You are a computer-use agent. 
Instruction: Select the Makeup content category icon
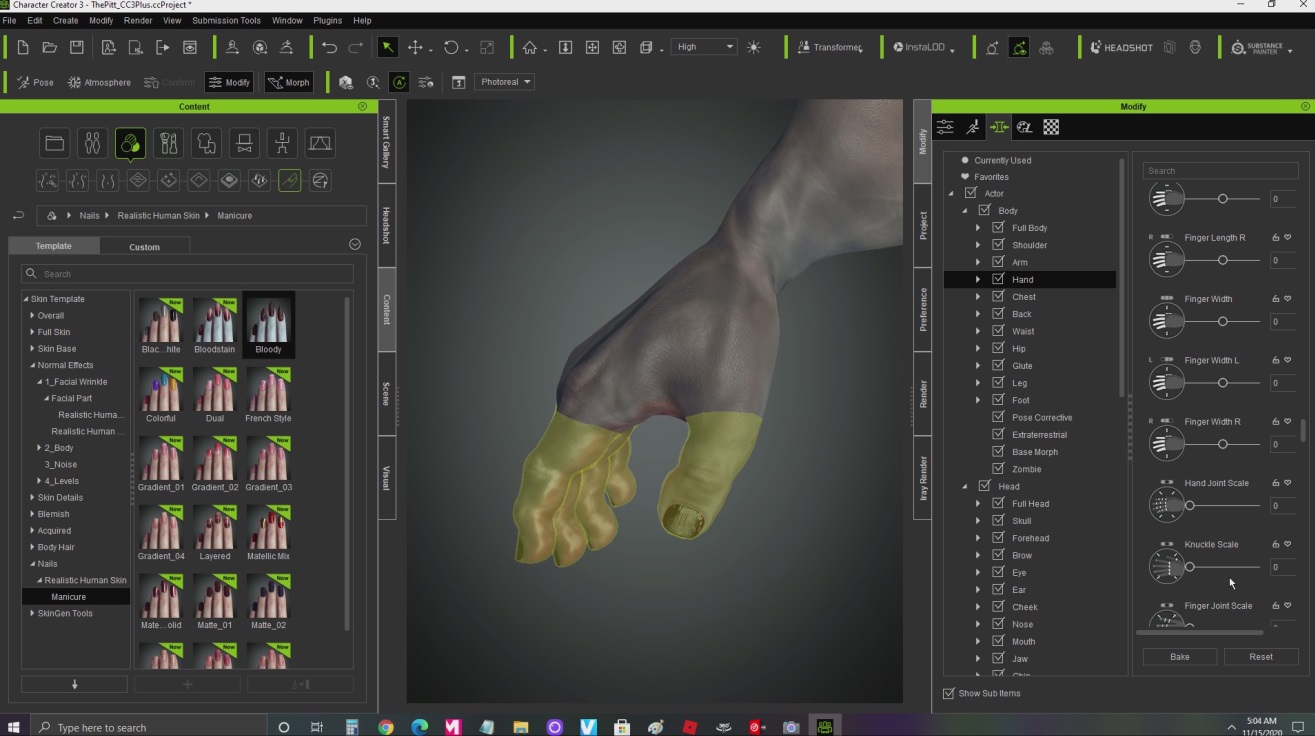click(x=168, y=144)
